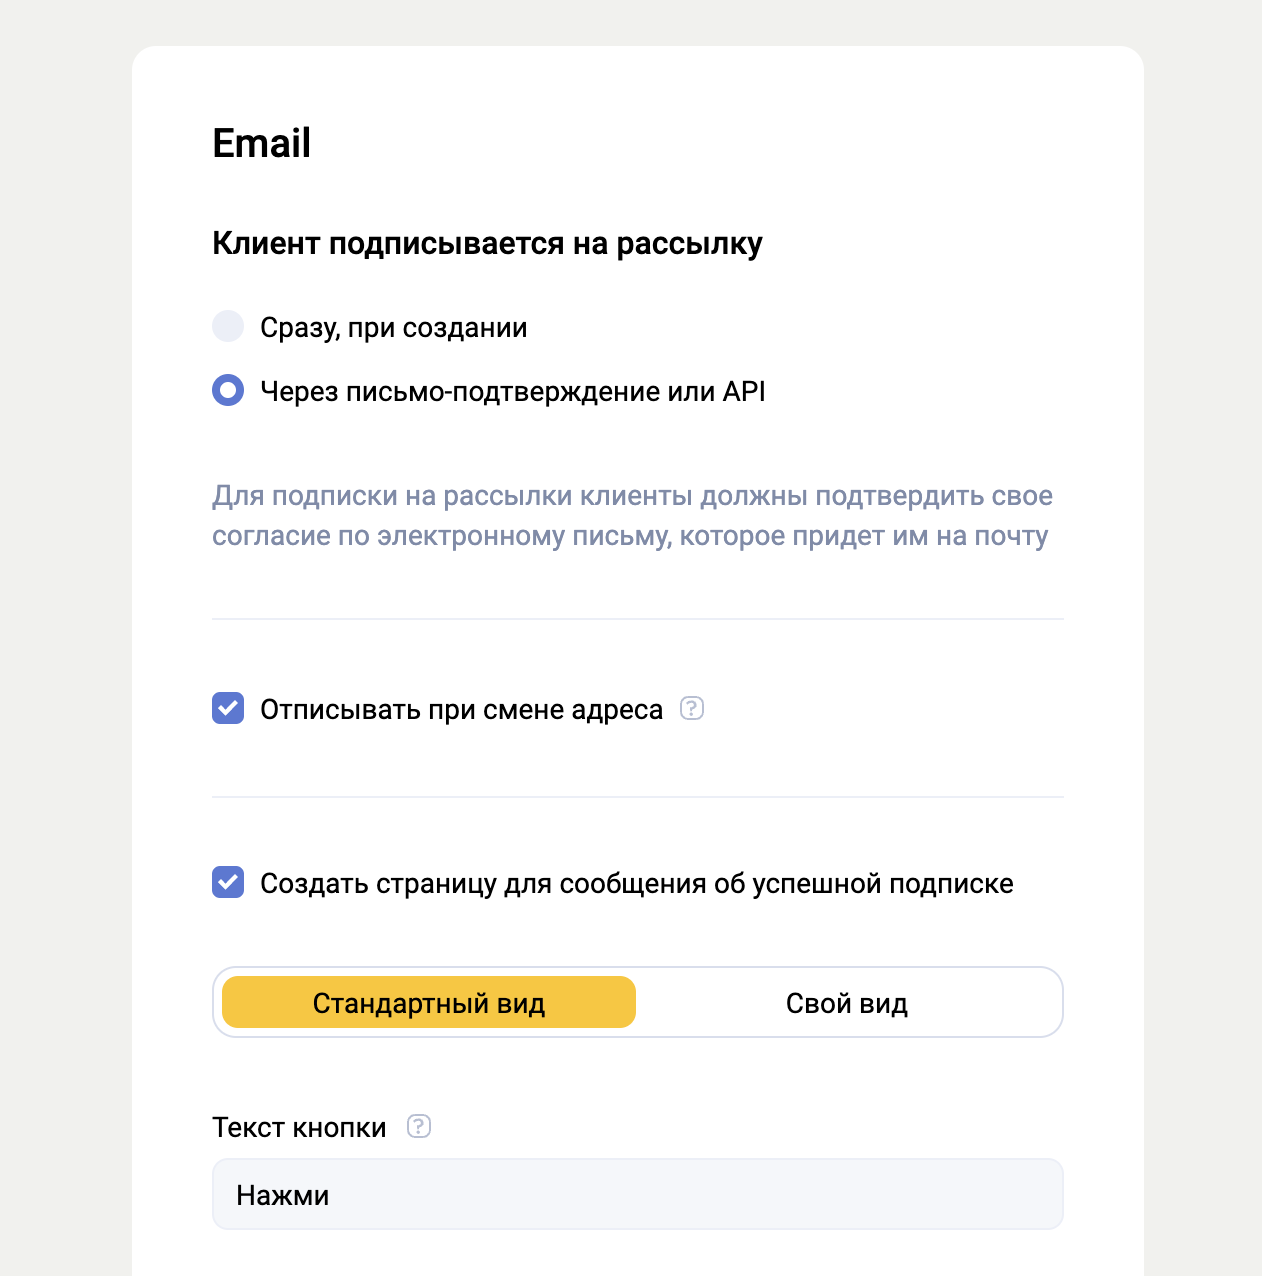The image size is (1262, 1276).
Task: Disable the "Создать страницу для сообщения" checkbox
Action: 228,883
